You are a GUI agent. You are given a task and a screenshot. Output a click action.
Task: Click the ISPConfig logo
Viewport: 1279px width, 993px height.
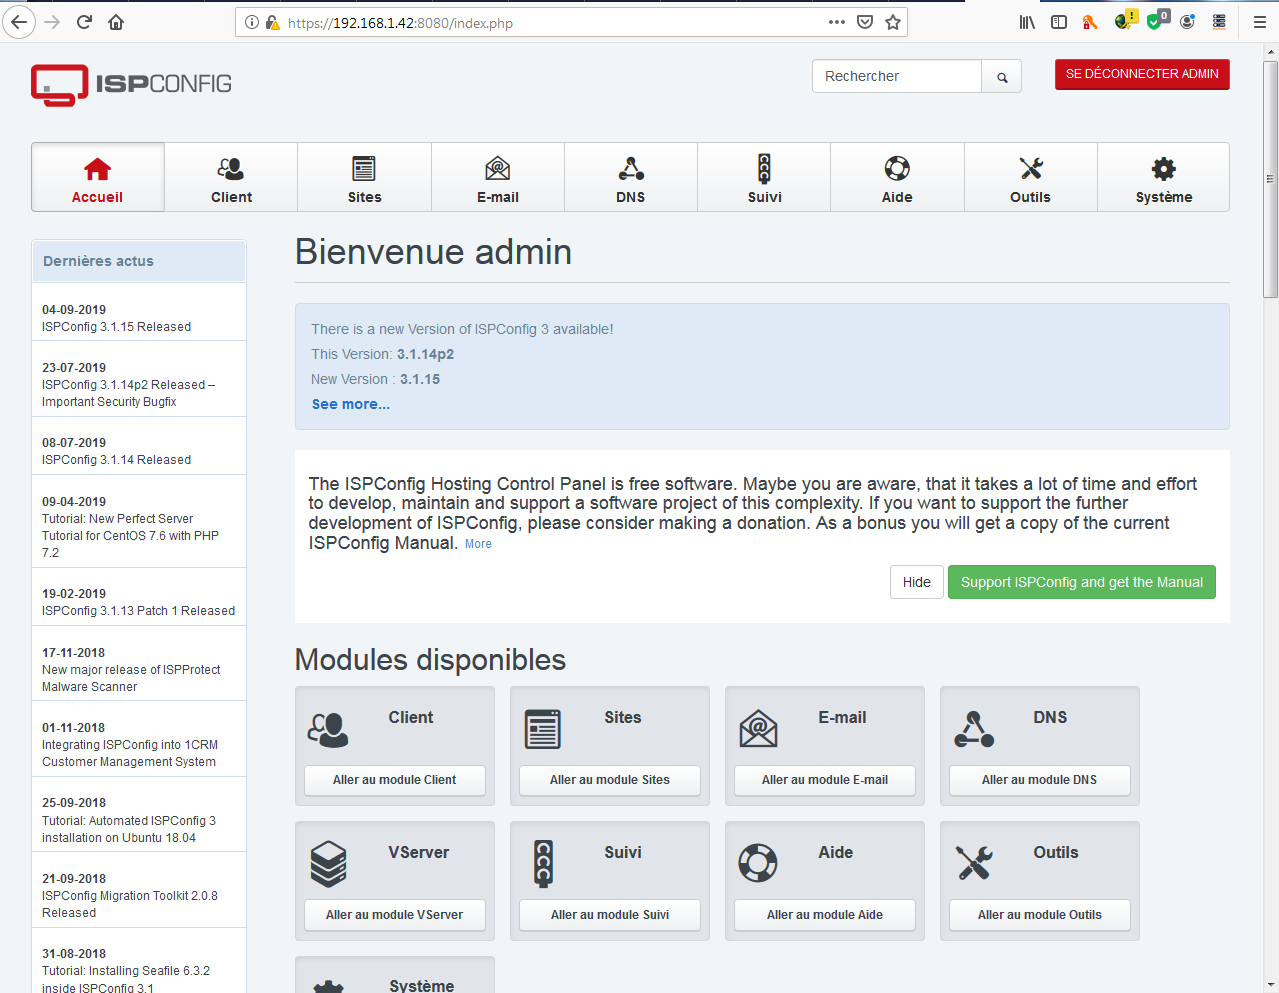pyautogui.click(x=131, y=85)
